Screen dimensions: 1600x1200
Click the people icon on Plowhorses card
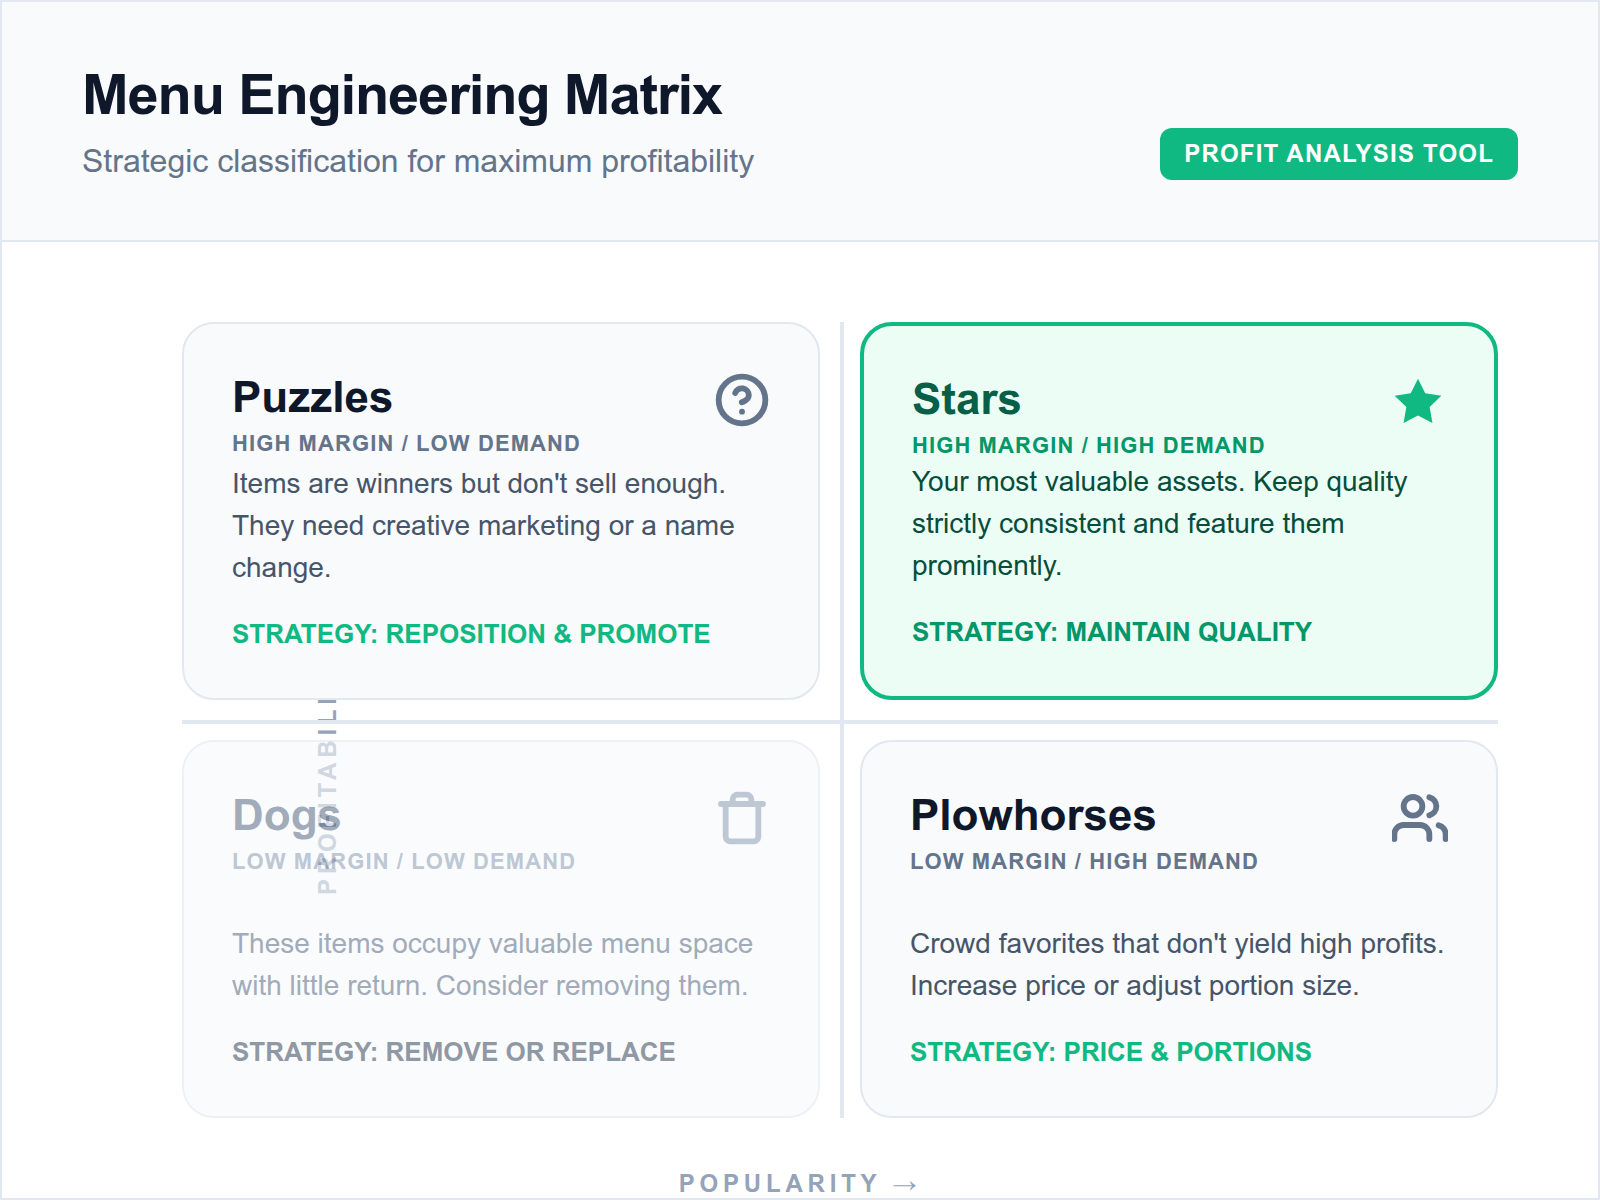[x=1419, y=818]
